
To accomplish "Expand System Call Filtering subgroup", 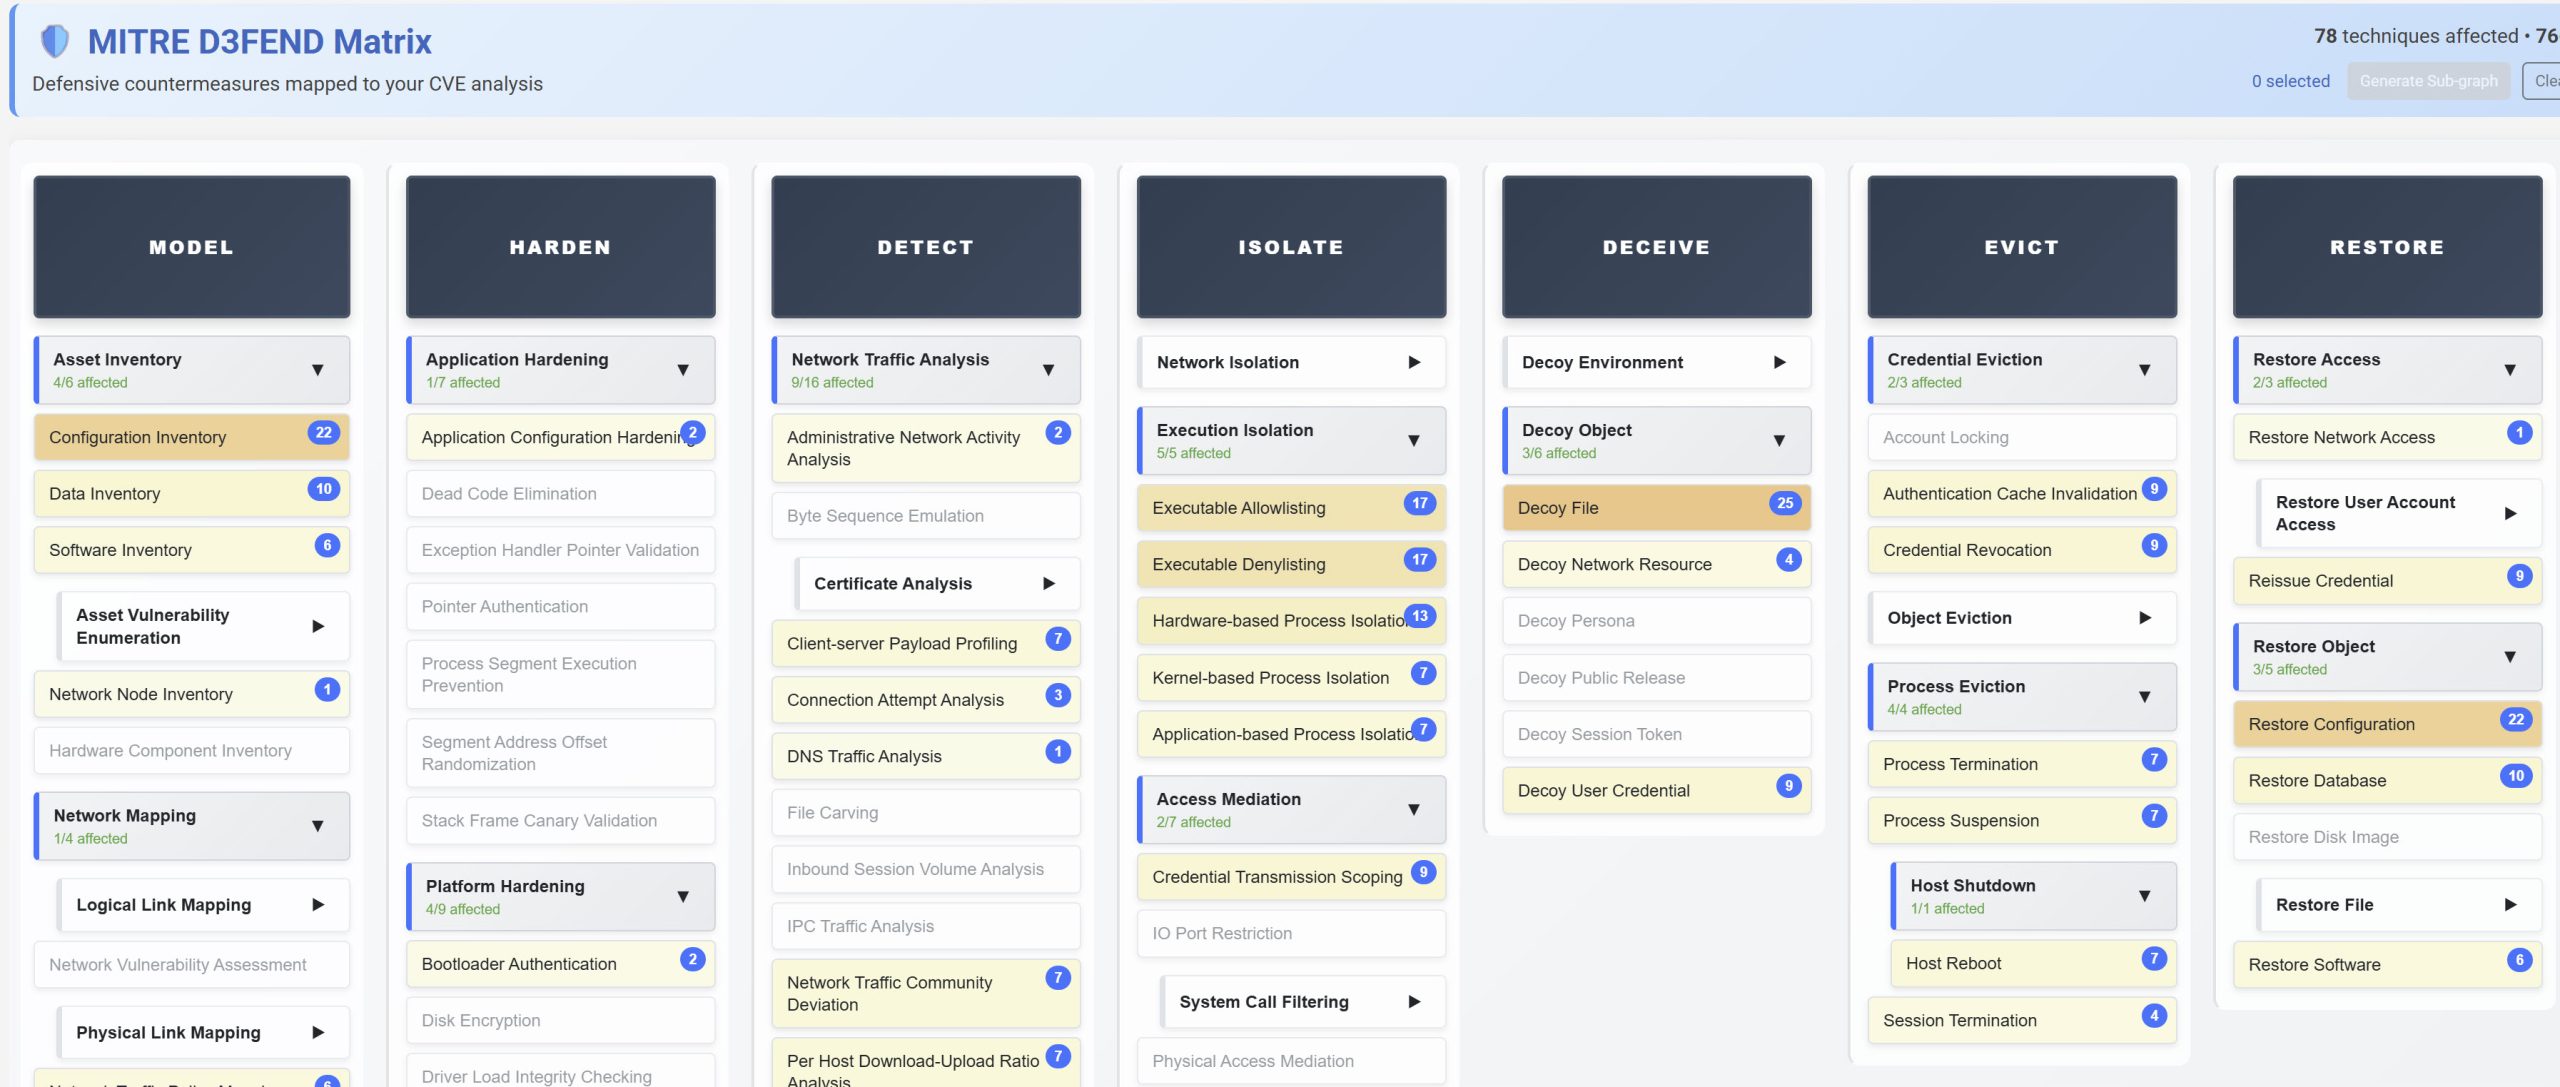I will 1303,1001.
